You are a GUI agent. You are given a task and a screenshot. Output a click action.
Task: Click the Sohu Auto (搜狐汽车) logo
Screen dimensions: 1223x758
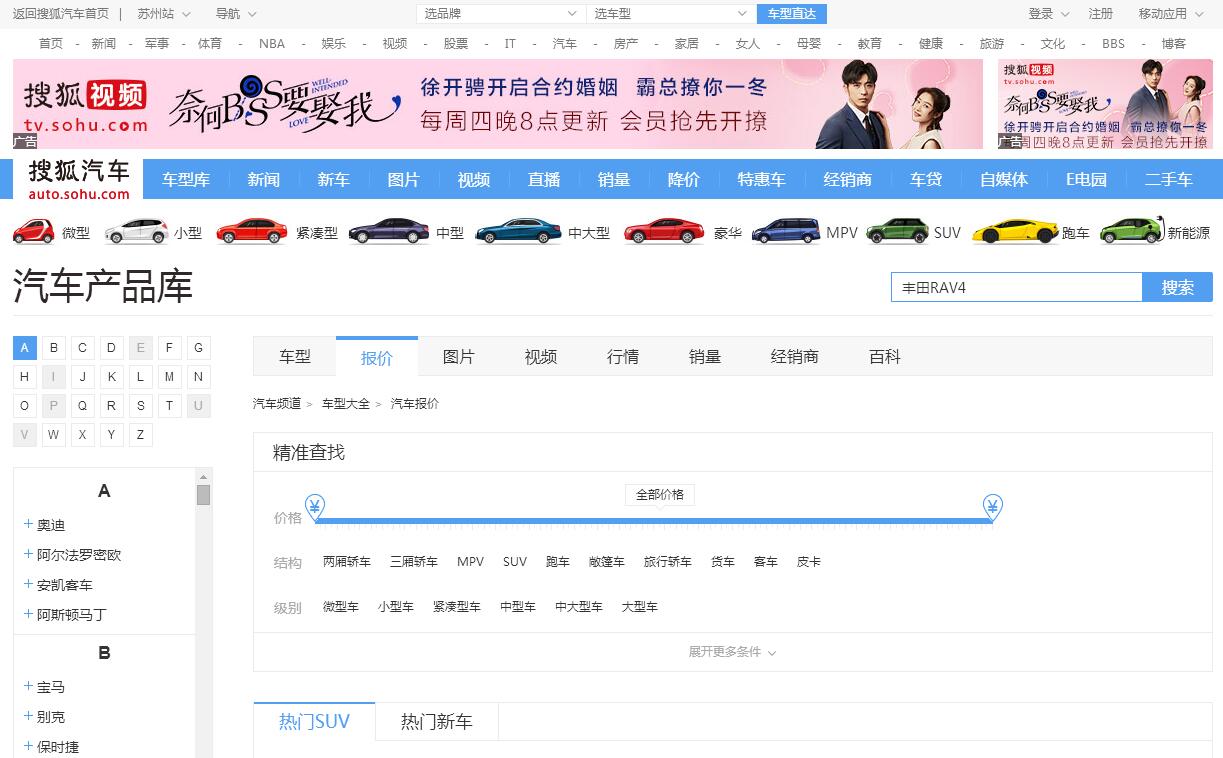(79, 178)
